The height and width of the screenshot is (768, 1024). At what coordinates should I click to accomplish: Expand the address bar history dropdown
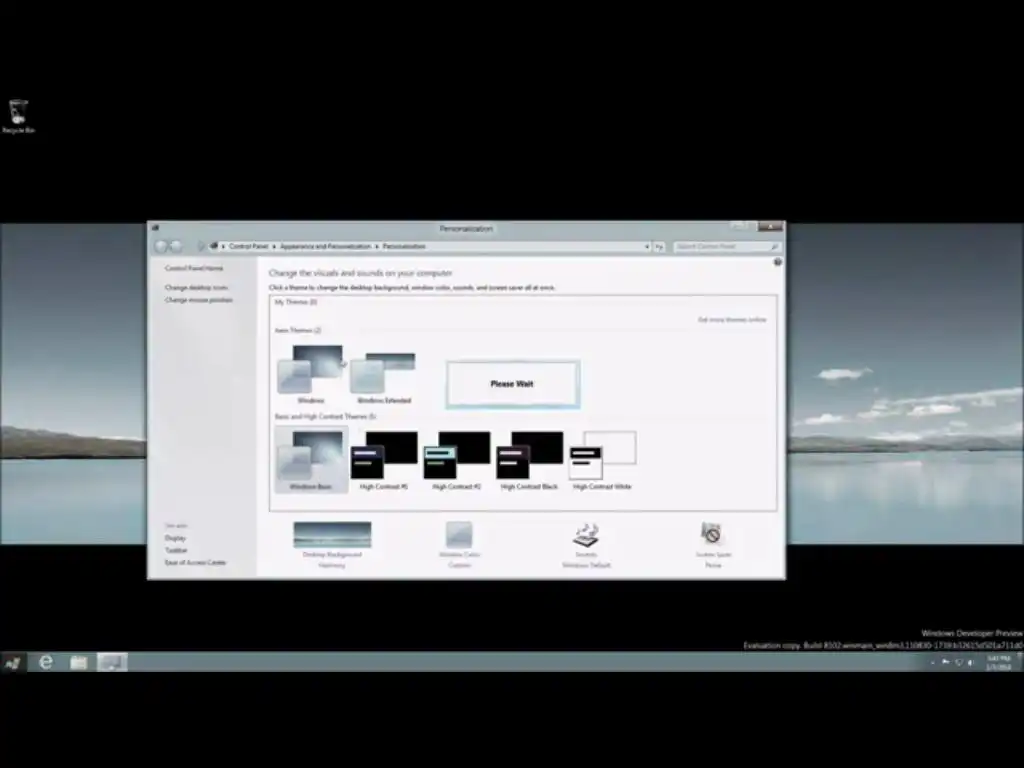point(647,247)
